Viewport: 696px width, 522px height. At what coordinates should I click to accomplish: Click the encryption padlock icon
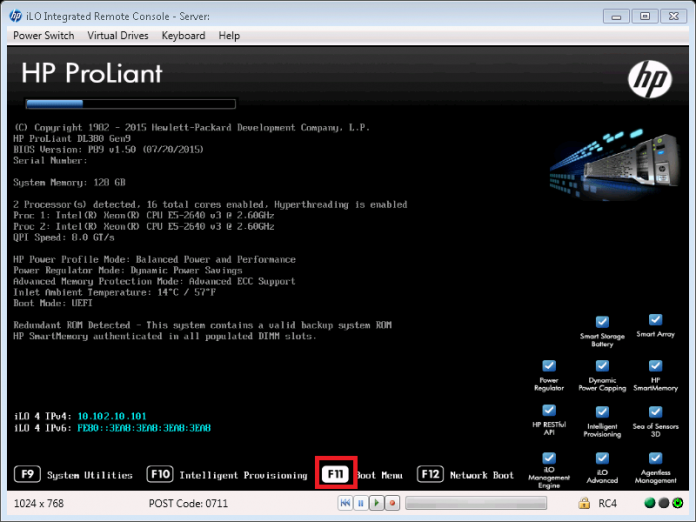[584, 503]
